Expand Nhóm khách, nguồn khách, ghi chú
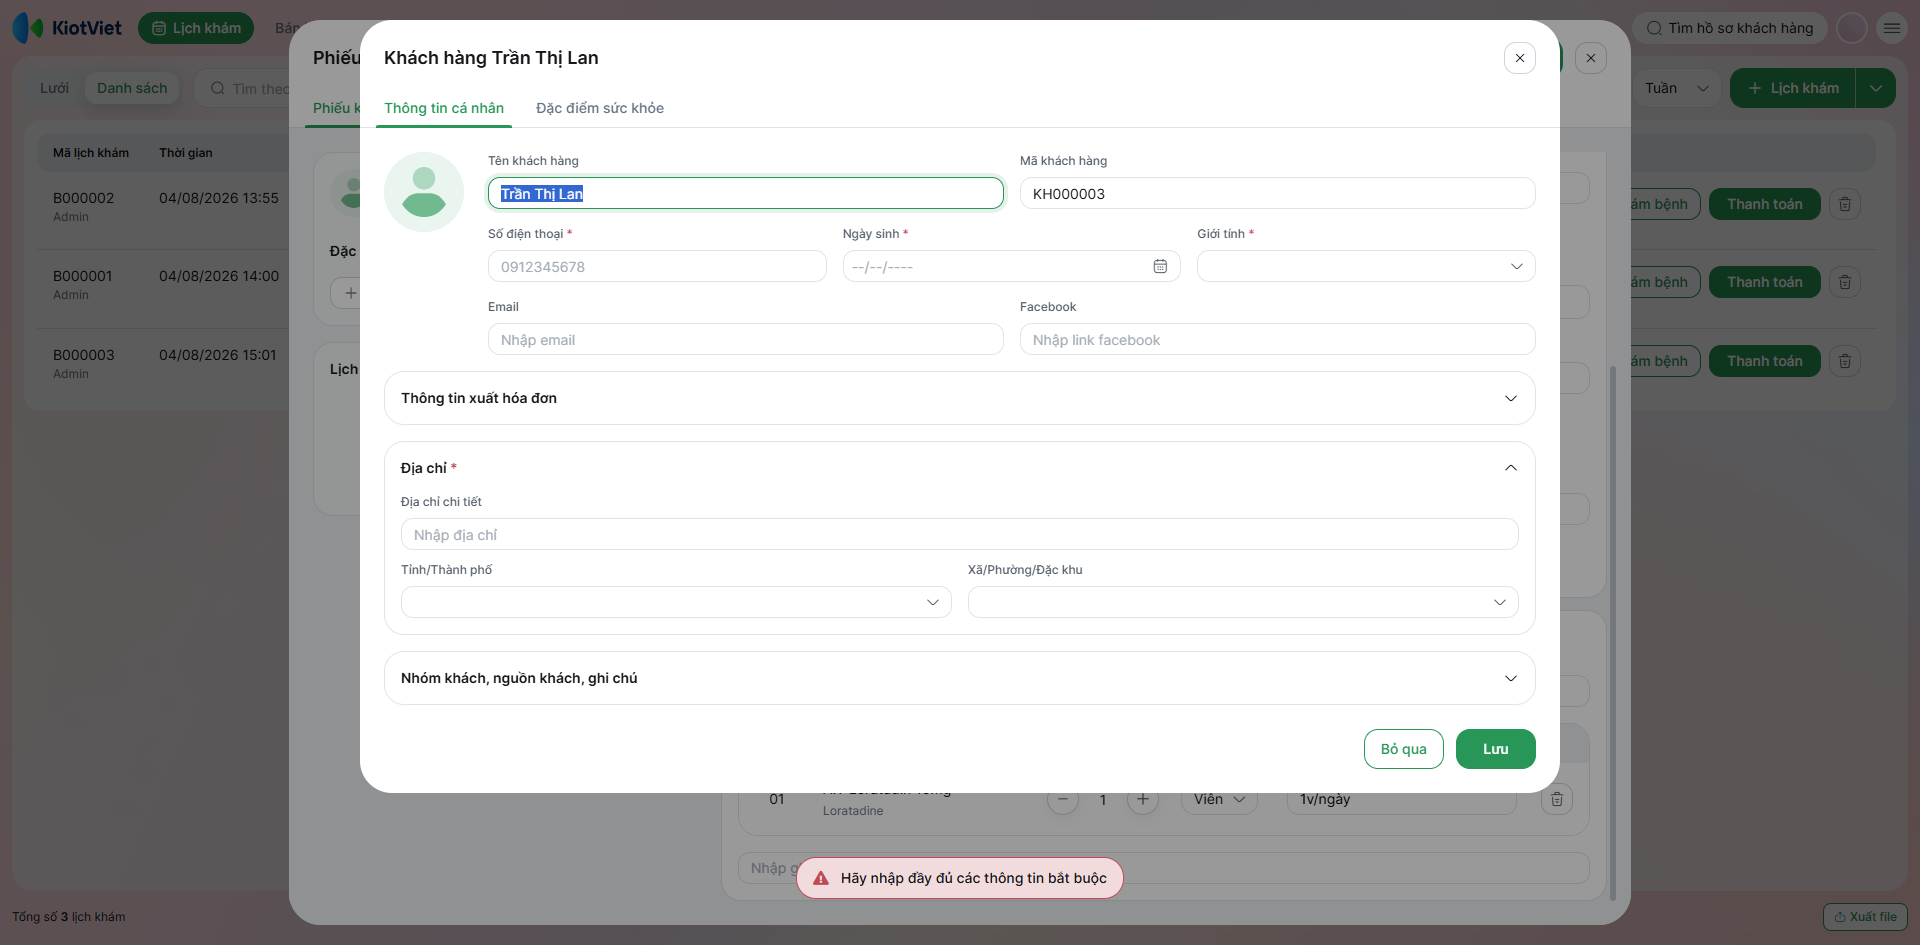 coord(959,678)
